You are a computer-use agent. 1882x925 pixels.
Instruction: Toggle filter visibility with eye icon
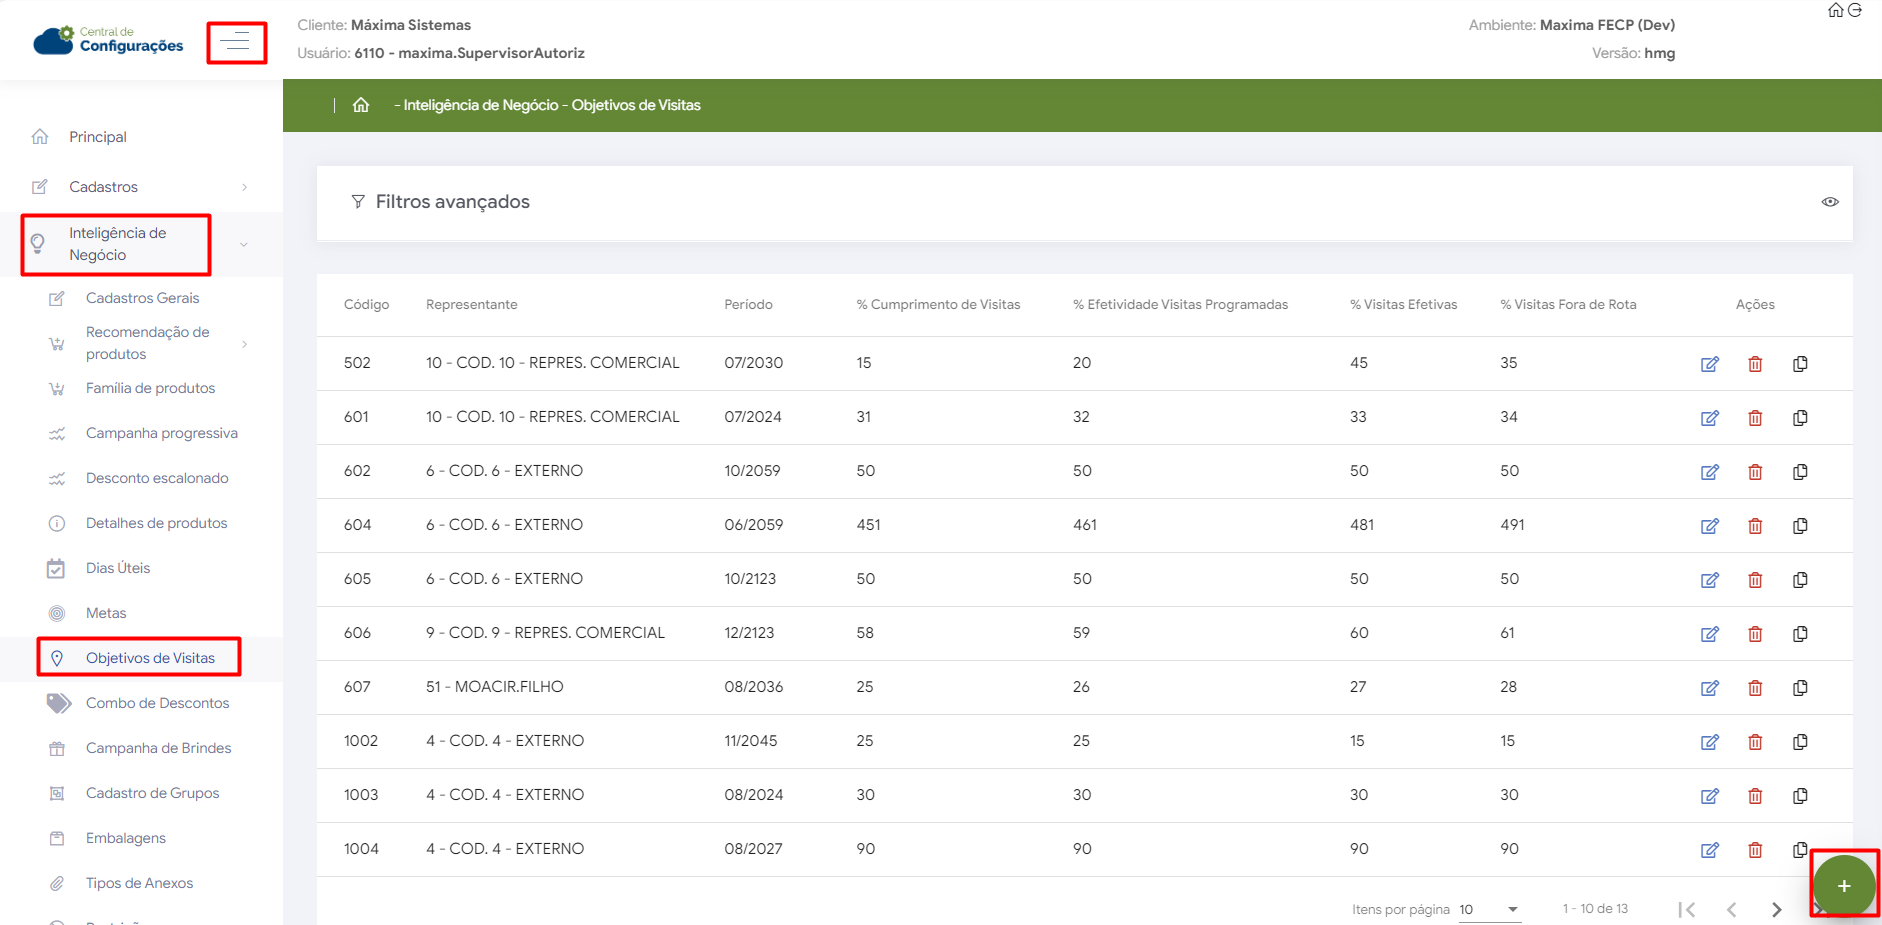pos(1829,202)
